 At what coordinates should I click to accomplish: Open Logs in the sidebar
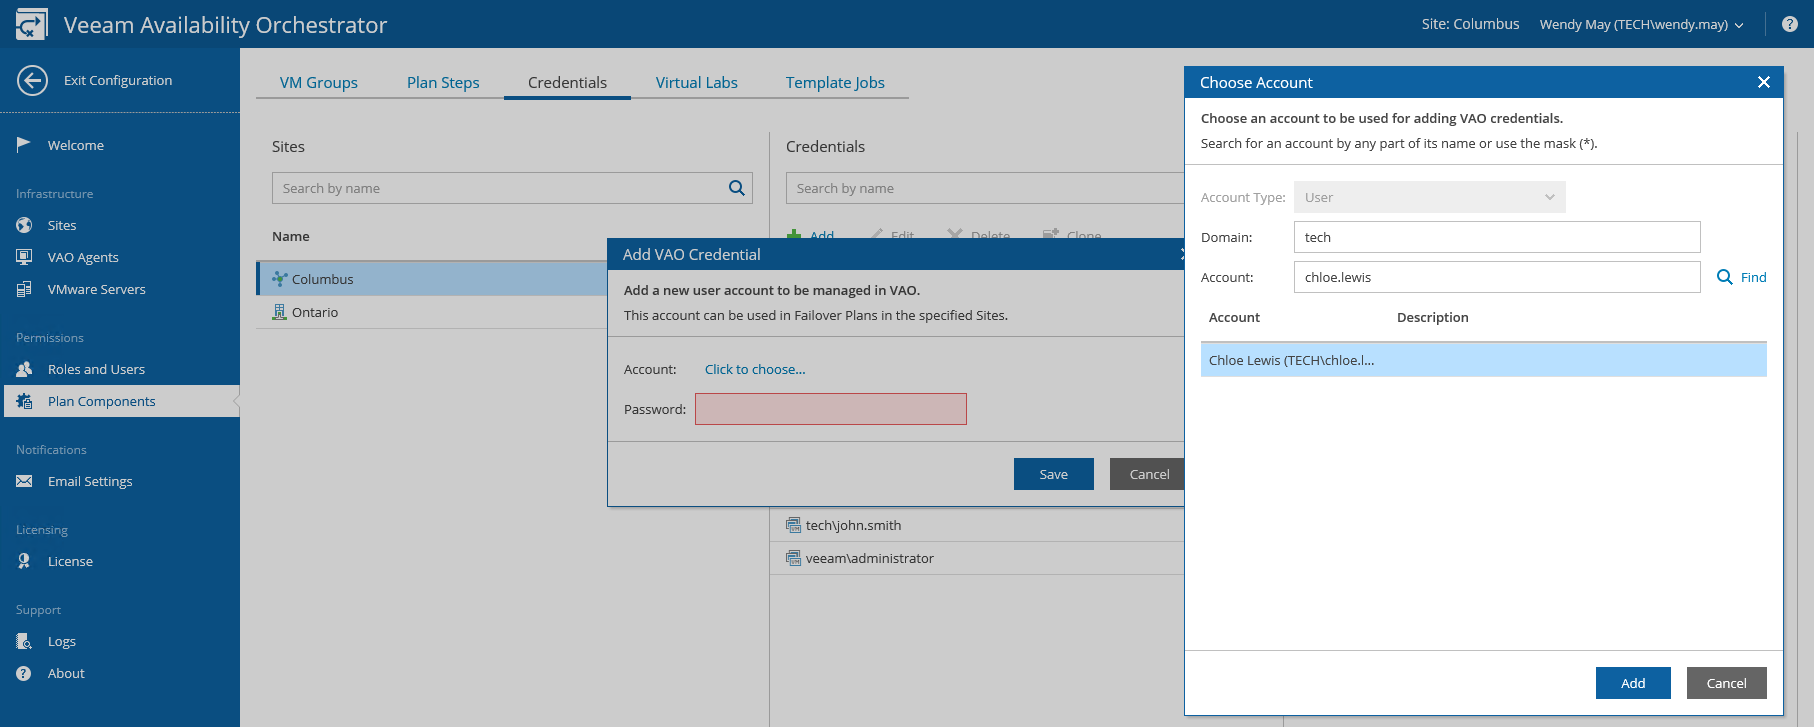[62, 641]
